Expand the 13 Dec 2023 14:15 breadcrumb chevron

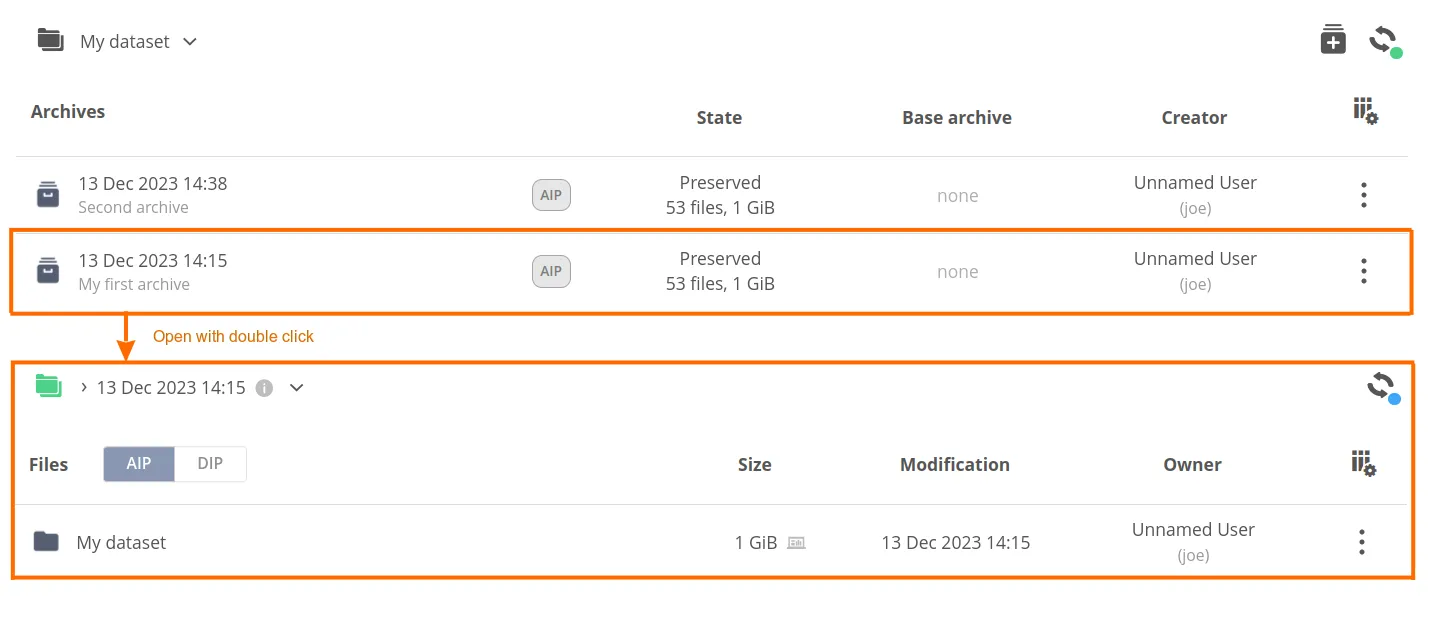[296, 388]
